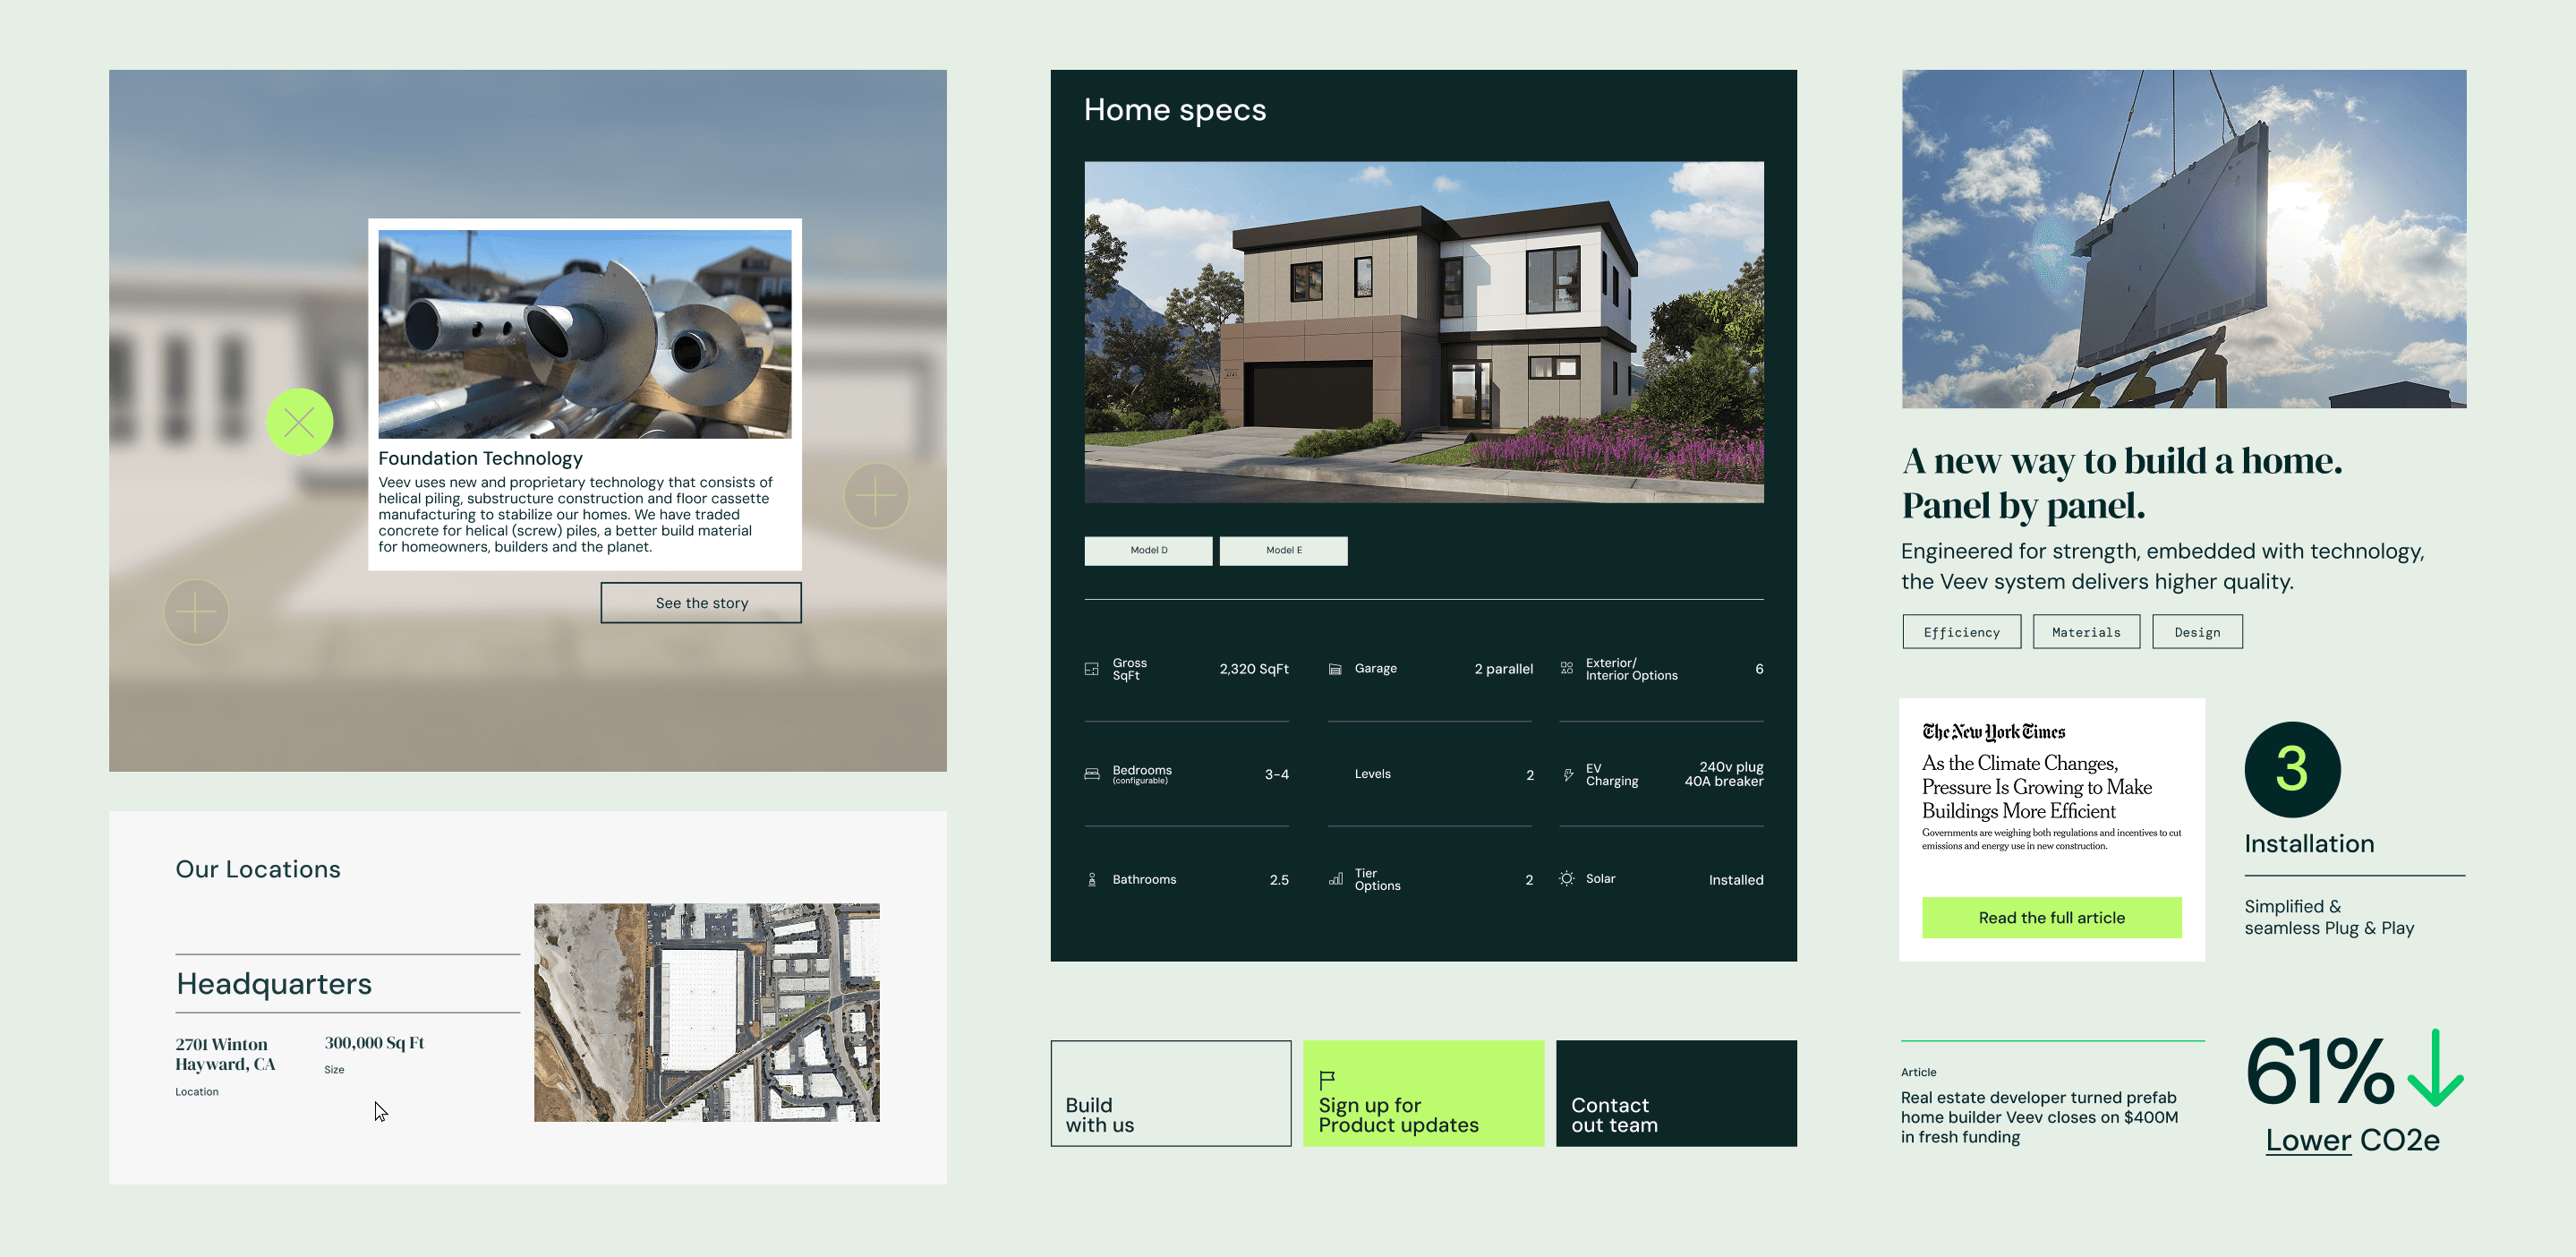
Task: Close the Foundation Technology popup with green X
Action: pos(299,422)
